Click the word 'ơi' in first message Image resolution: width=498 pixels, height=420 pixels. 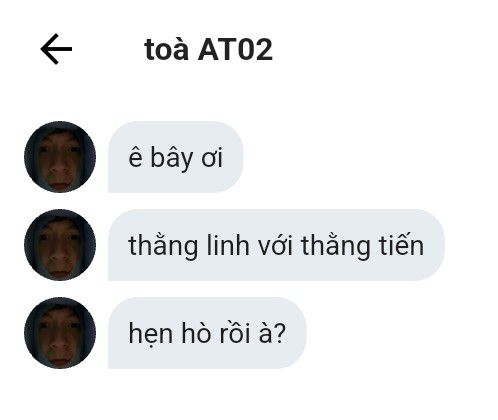point(212,158)
